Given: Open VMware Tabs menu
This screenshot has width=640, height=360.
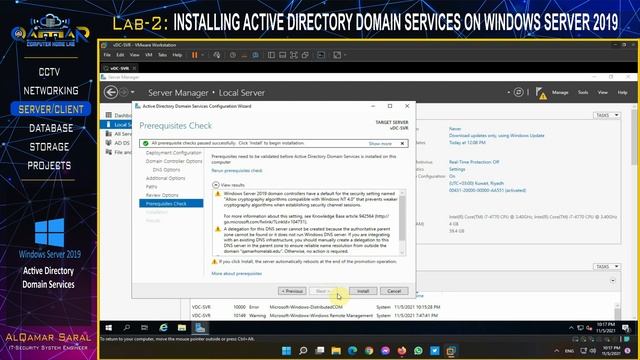Looking at the screenshot, I should coord(162,55).
